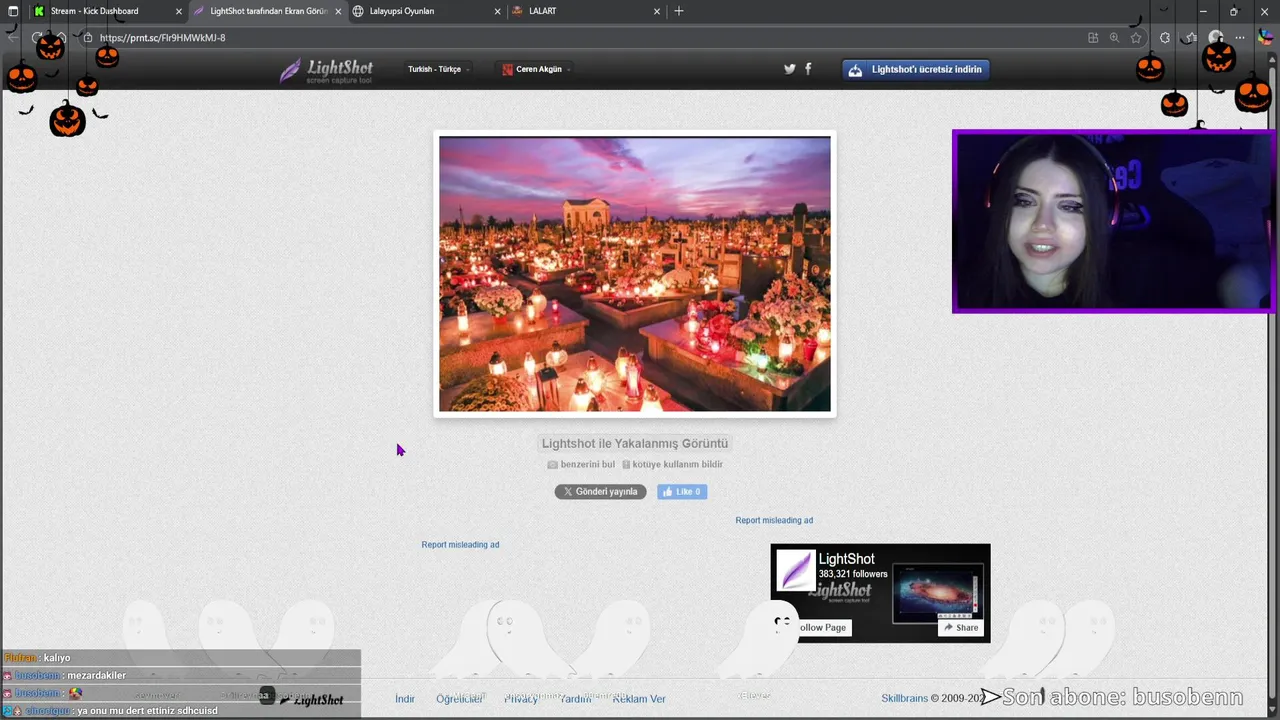The width and height of the screenshot is (1280, 720).
Task: Click Report misleading ad on right
Action: click(x=774, y=520)
